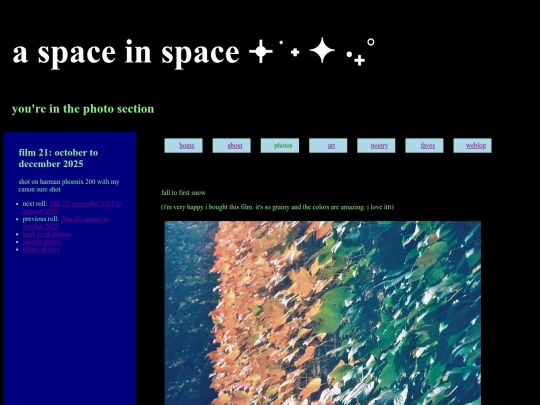Follow the back to all photos link

click(x=46, y=234)
